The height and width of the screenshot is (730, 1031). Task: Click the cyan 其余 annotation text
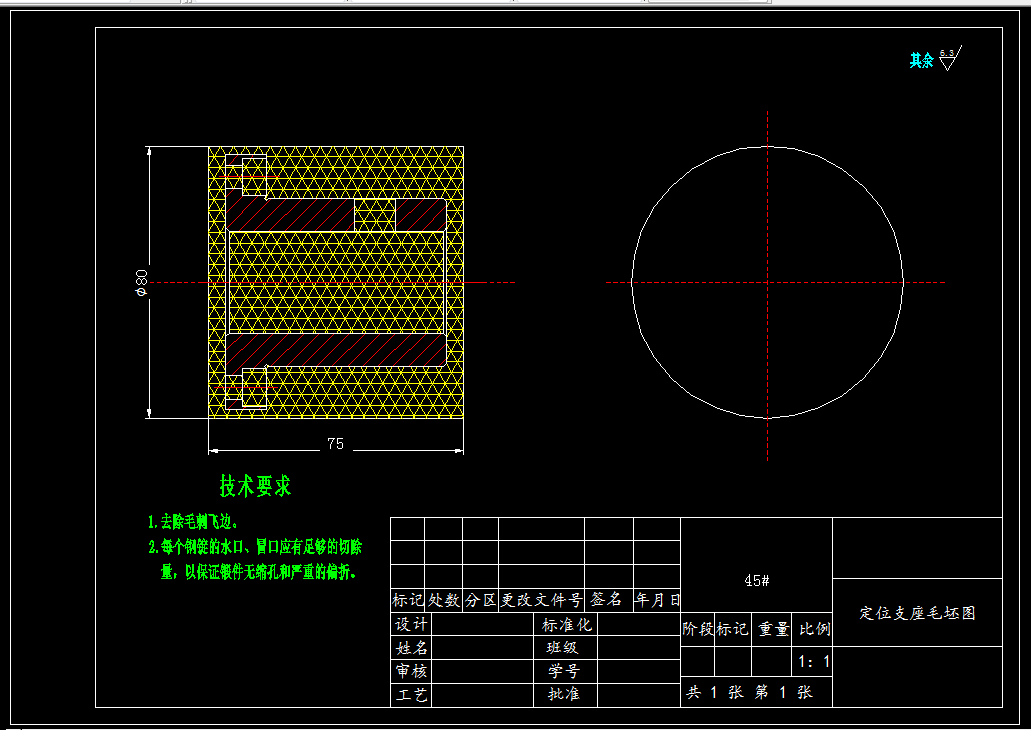pyautogui.click(x=921, y=61)
